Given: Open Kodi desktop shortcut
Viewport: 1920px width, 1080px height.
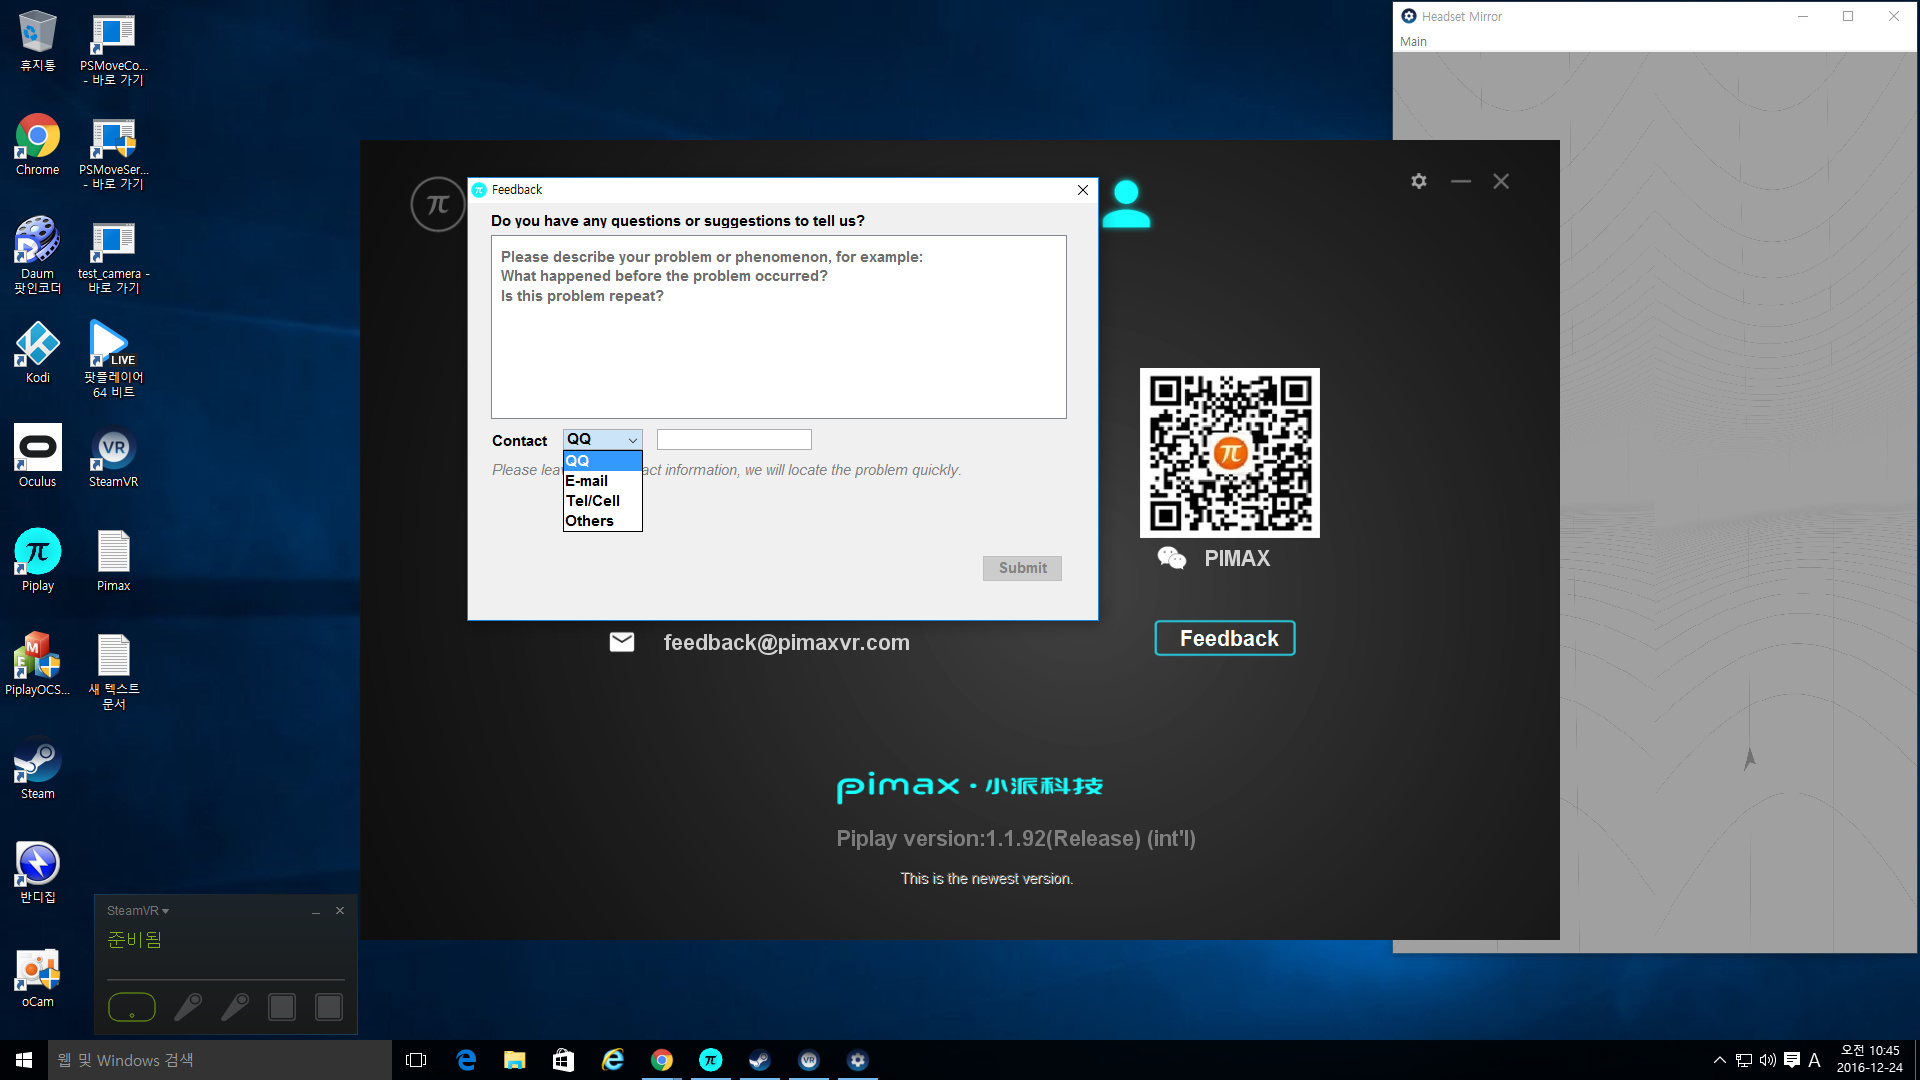Looking at the screenshot, I should [37, 353].
